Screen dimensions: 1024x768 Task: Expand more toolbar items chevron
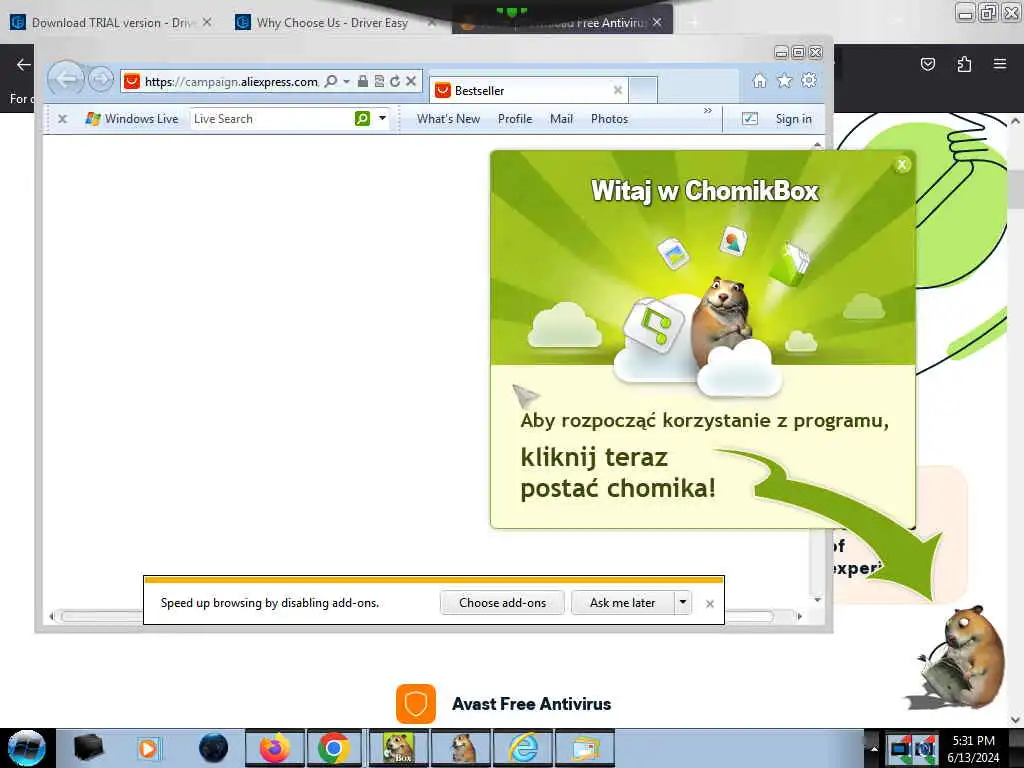708,111
